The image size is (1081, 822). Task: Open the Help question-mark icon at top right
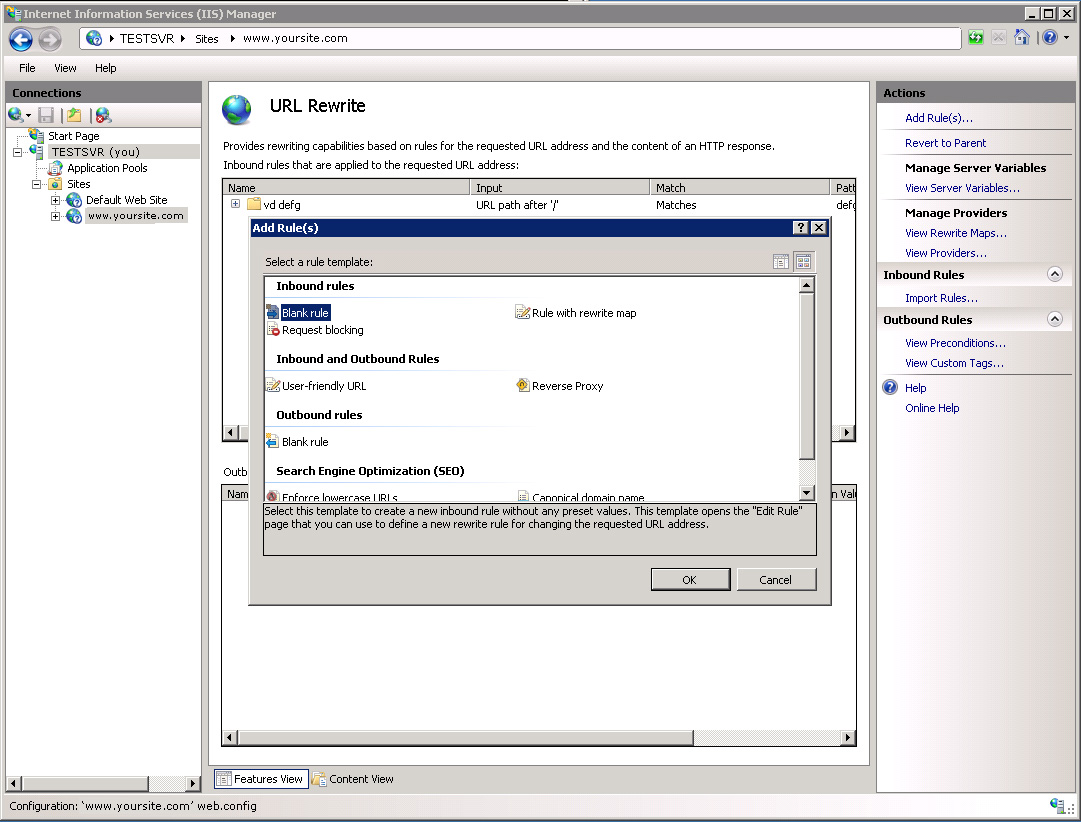[1049, 38]
